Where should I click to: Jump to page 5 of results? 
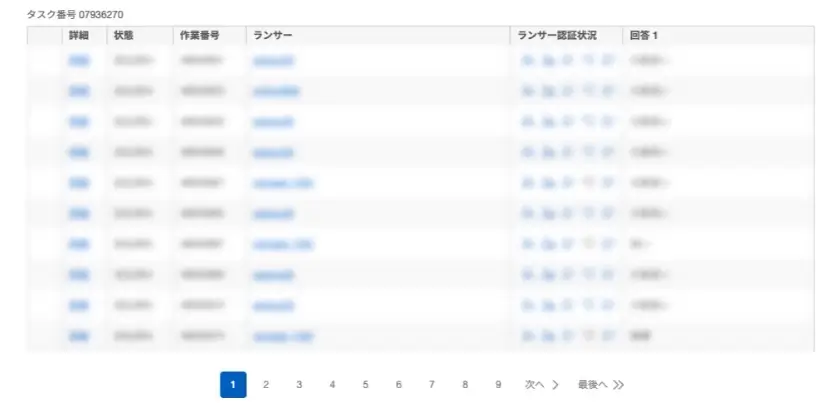(x=365, y=384)
